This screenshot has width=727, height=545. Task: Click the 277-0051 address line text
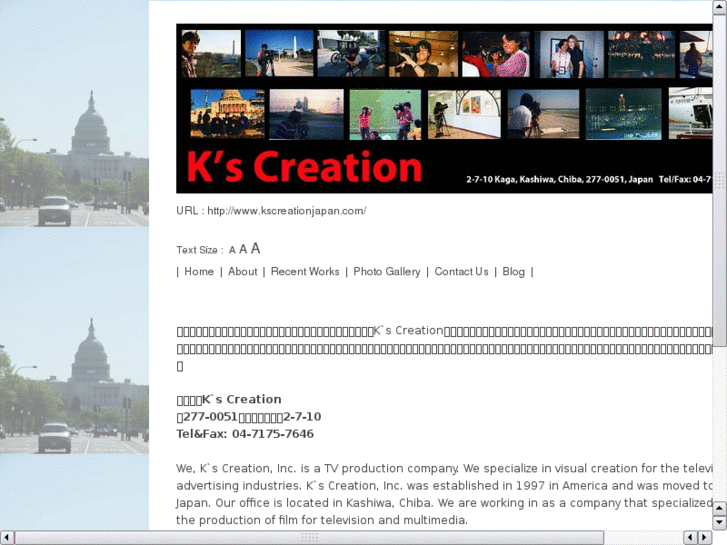coord(249,417)
